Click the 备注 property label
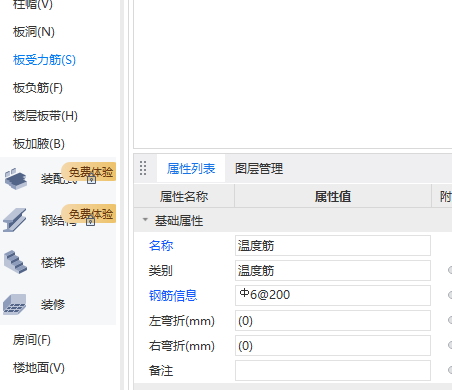452x390 pixels. click(161, 371)
